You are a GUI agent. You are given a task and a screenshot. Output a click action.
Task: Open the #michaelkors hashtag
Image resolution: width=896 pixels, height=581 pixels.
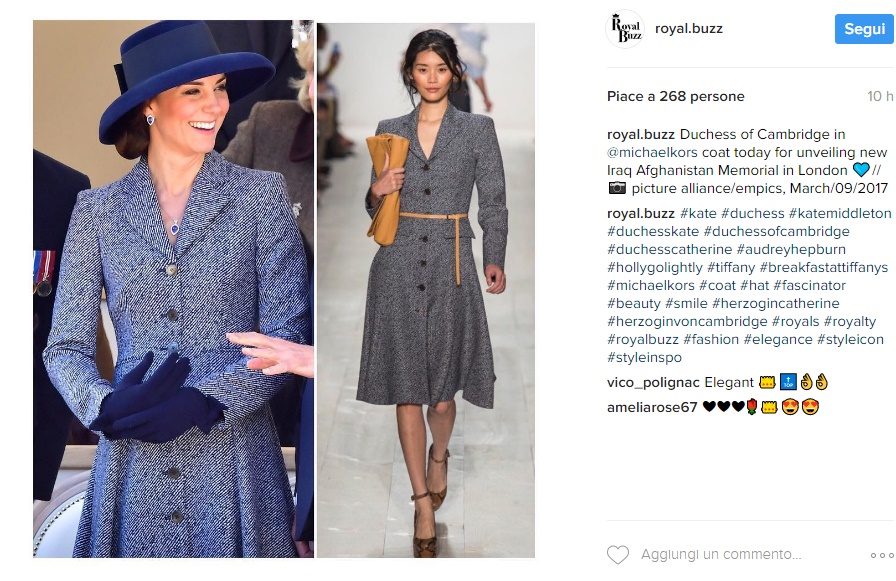pos(650,286)
